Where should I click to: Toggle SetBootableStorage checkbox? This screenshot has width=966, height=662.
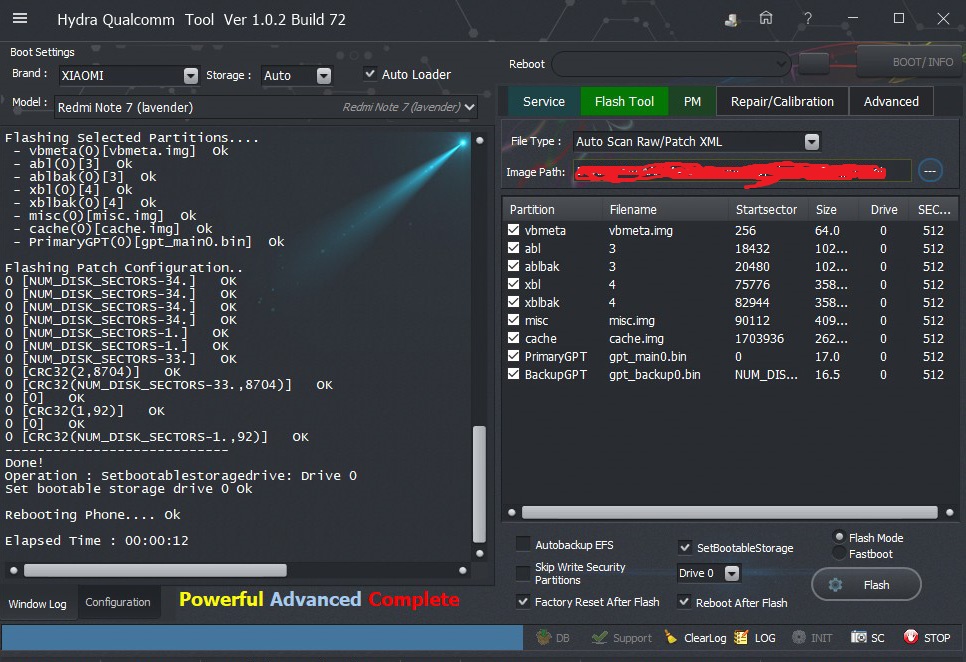[x=684, y=547]
